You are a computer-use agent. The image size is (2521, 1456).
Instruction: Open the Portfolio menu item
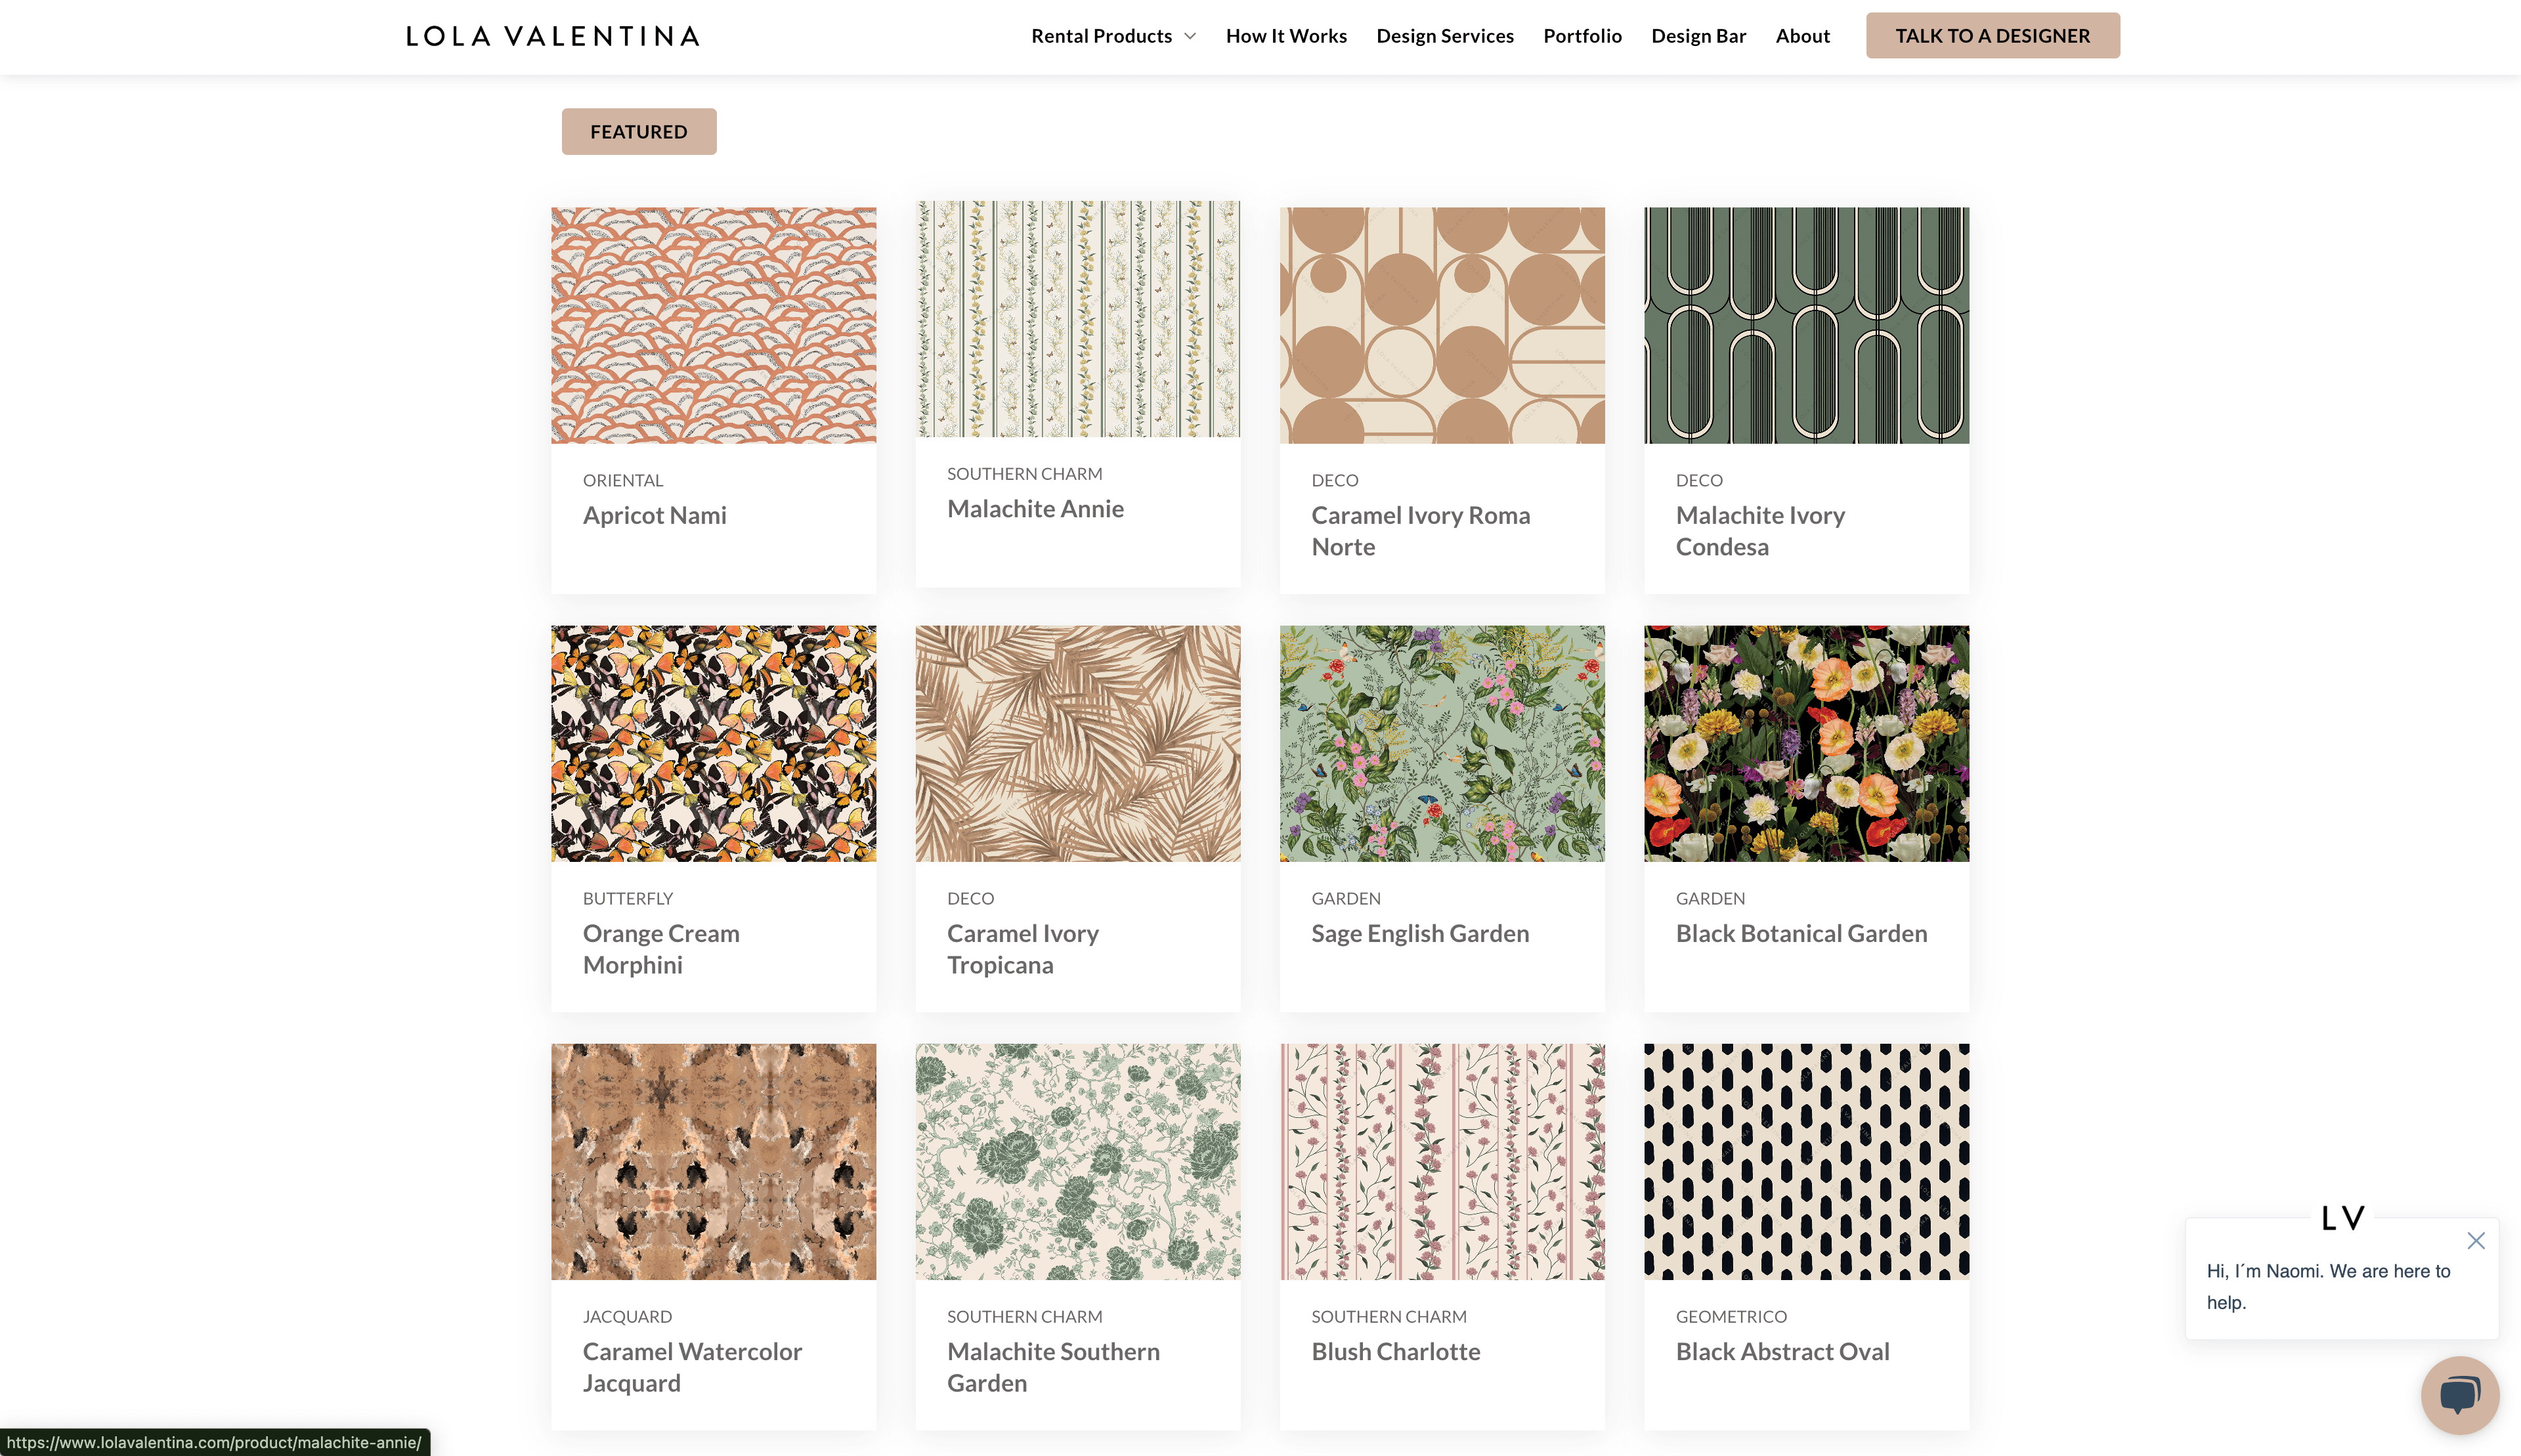pos(1582,36)
